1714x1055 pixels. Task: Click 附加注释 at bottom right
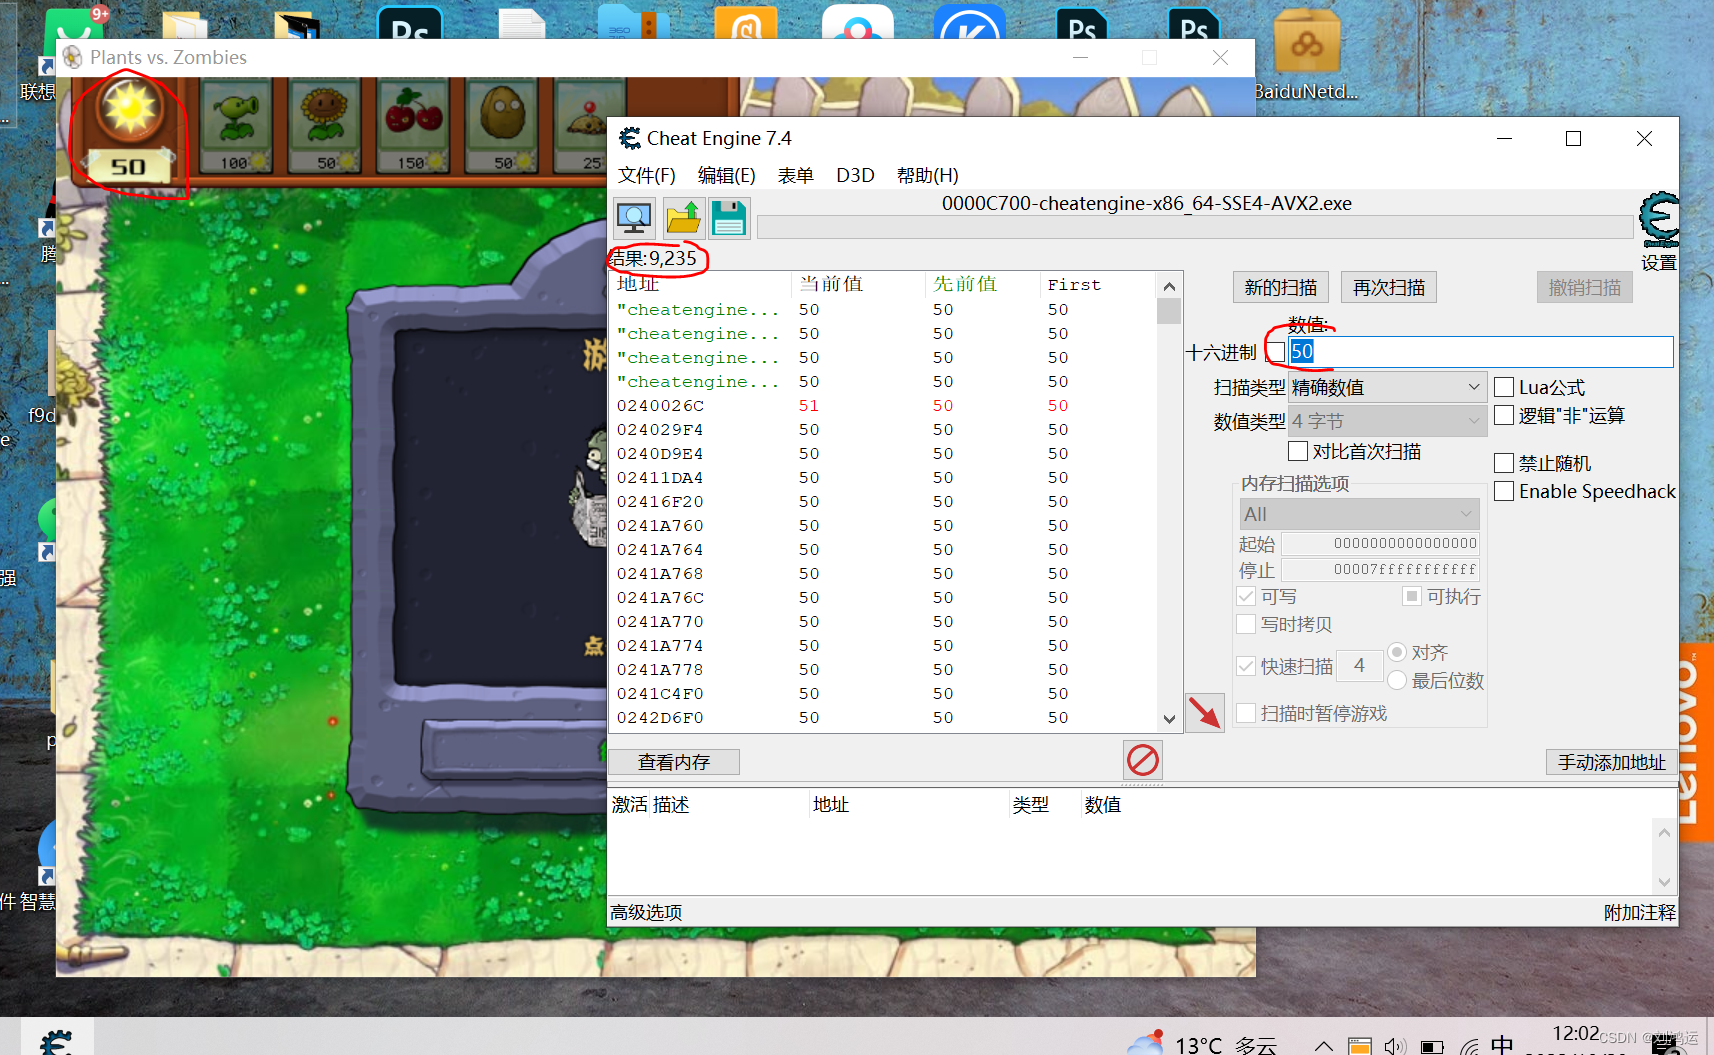pos(1639,912)
